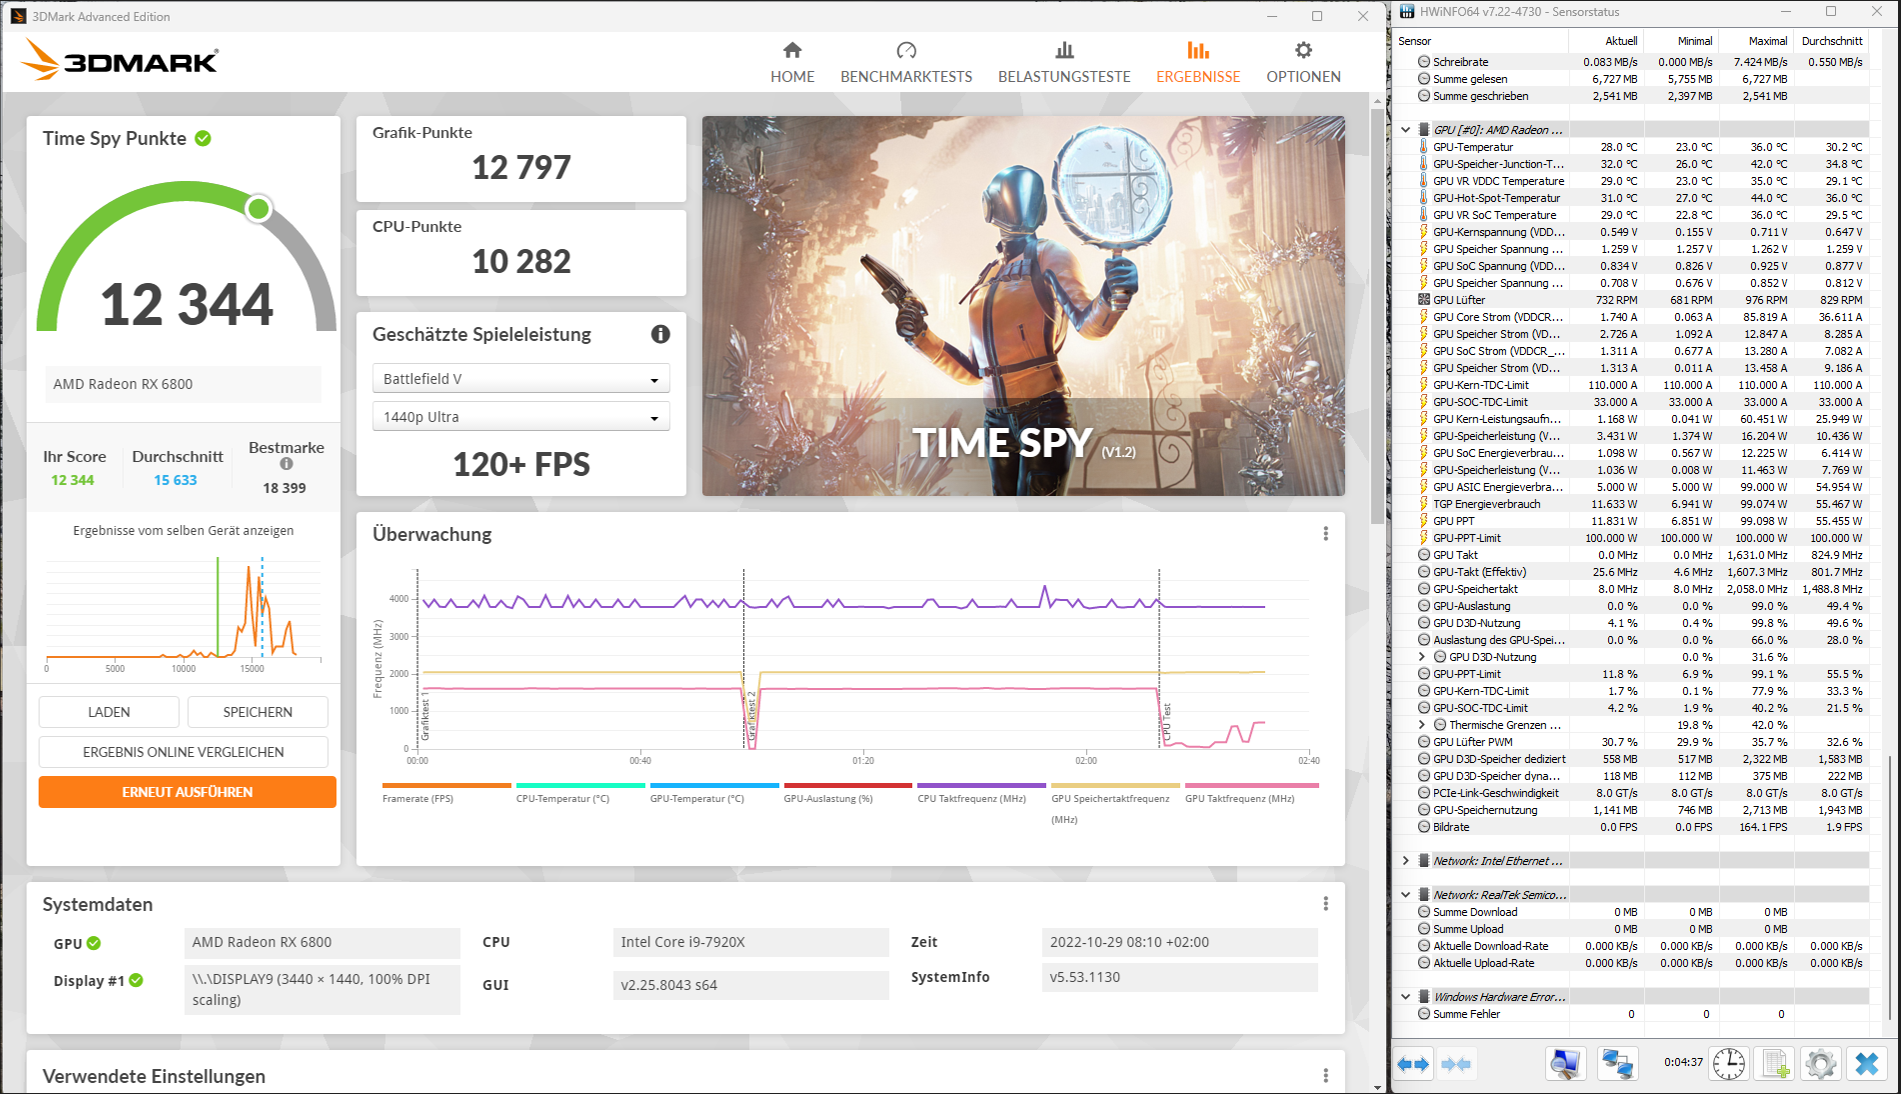Select the GPU-Hot-Spot-Temperatur row
1901x1094 pixels.
point(1631,198)
